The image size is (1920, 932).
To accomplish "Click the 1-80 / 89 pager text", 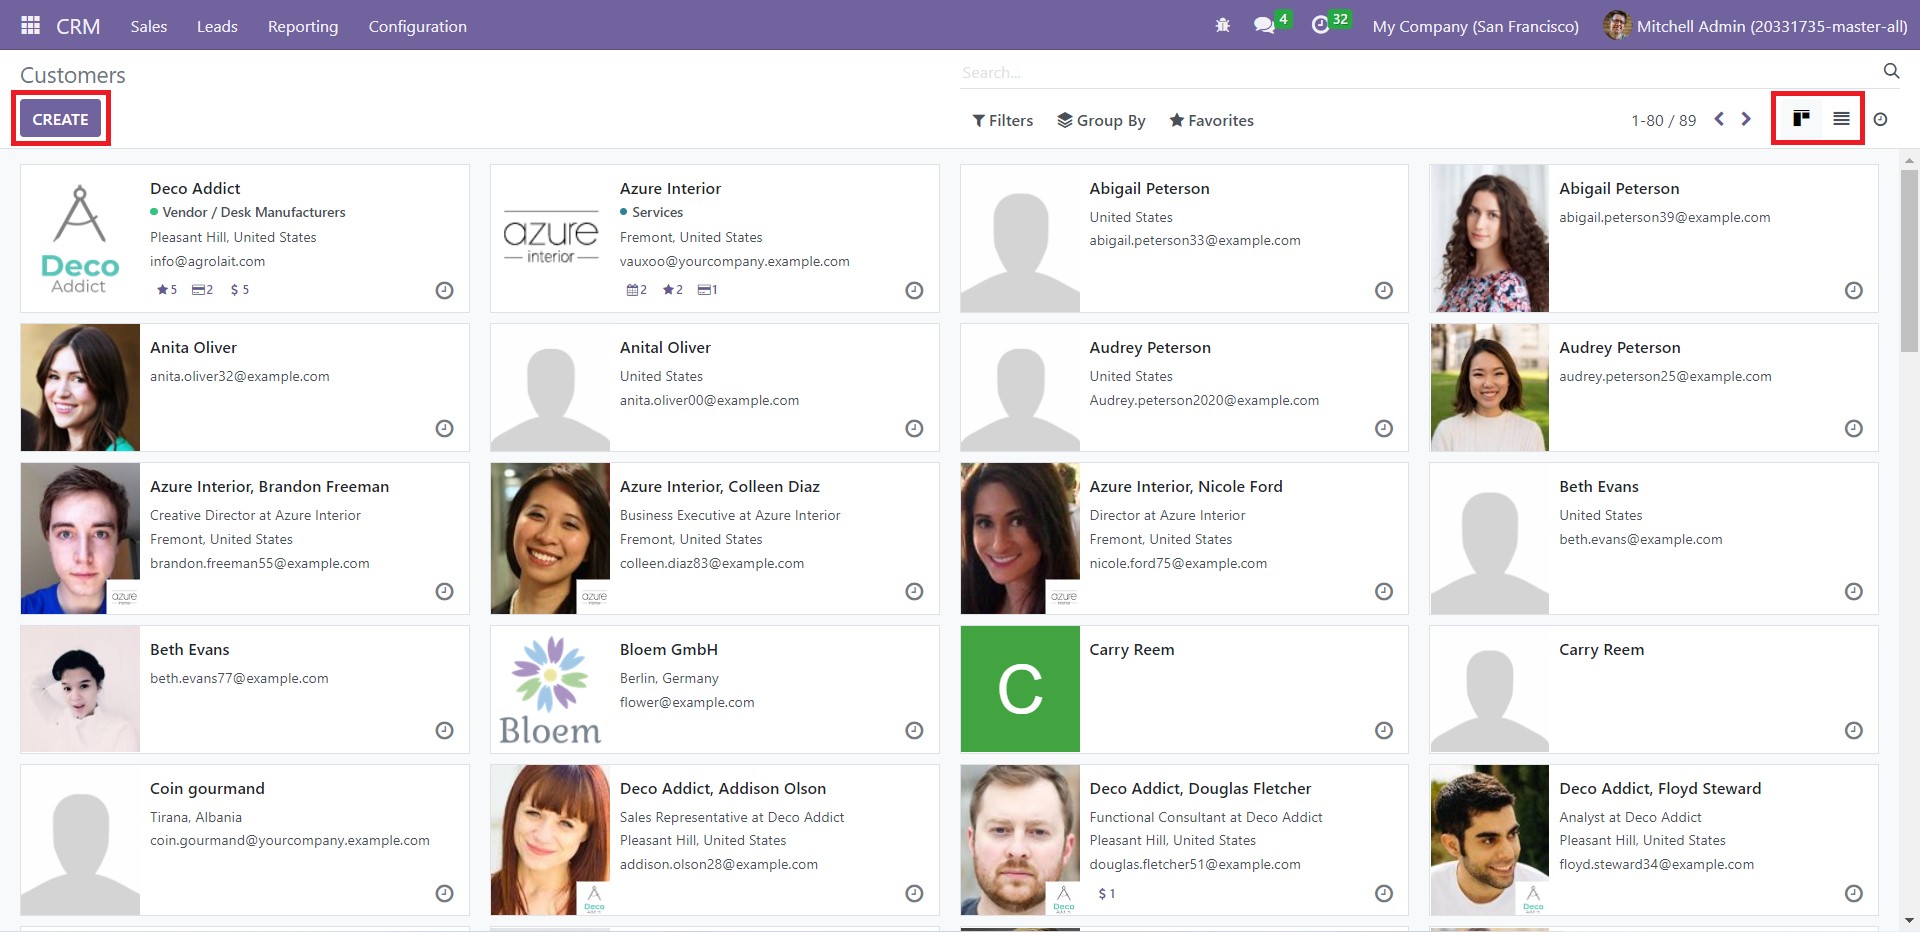I will pos(1663,120).
